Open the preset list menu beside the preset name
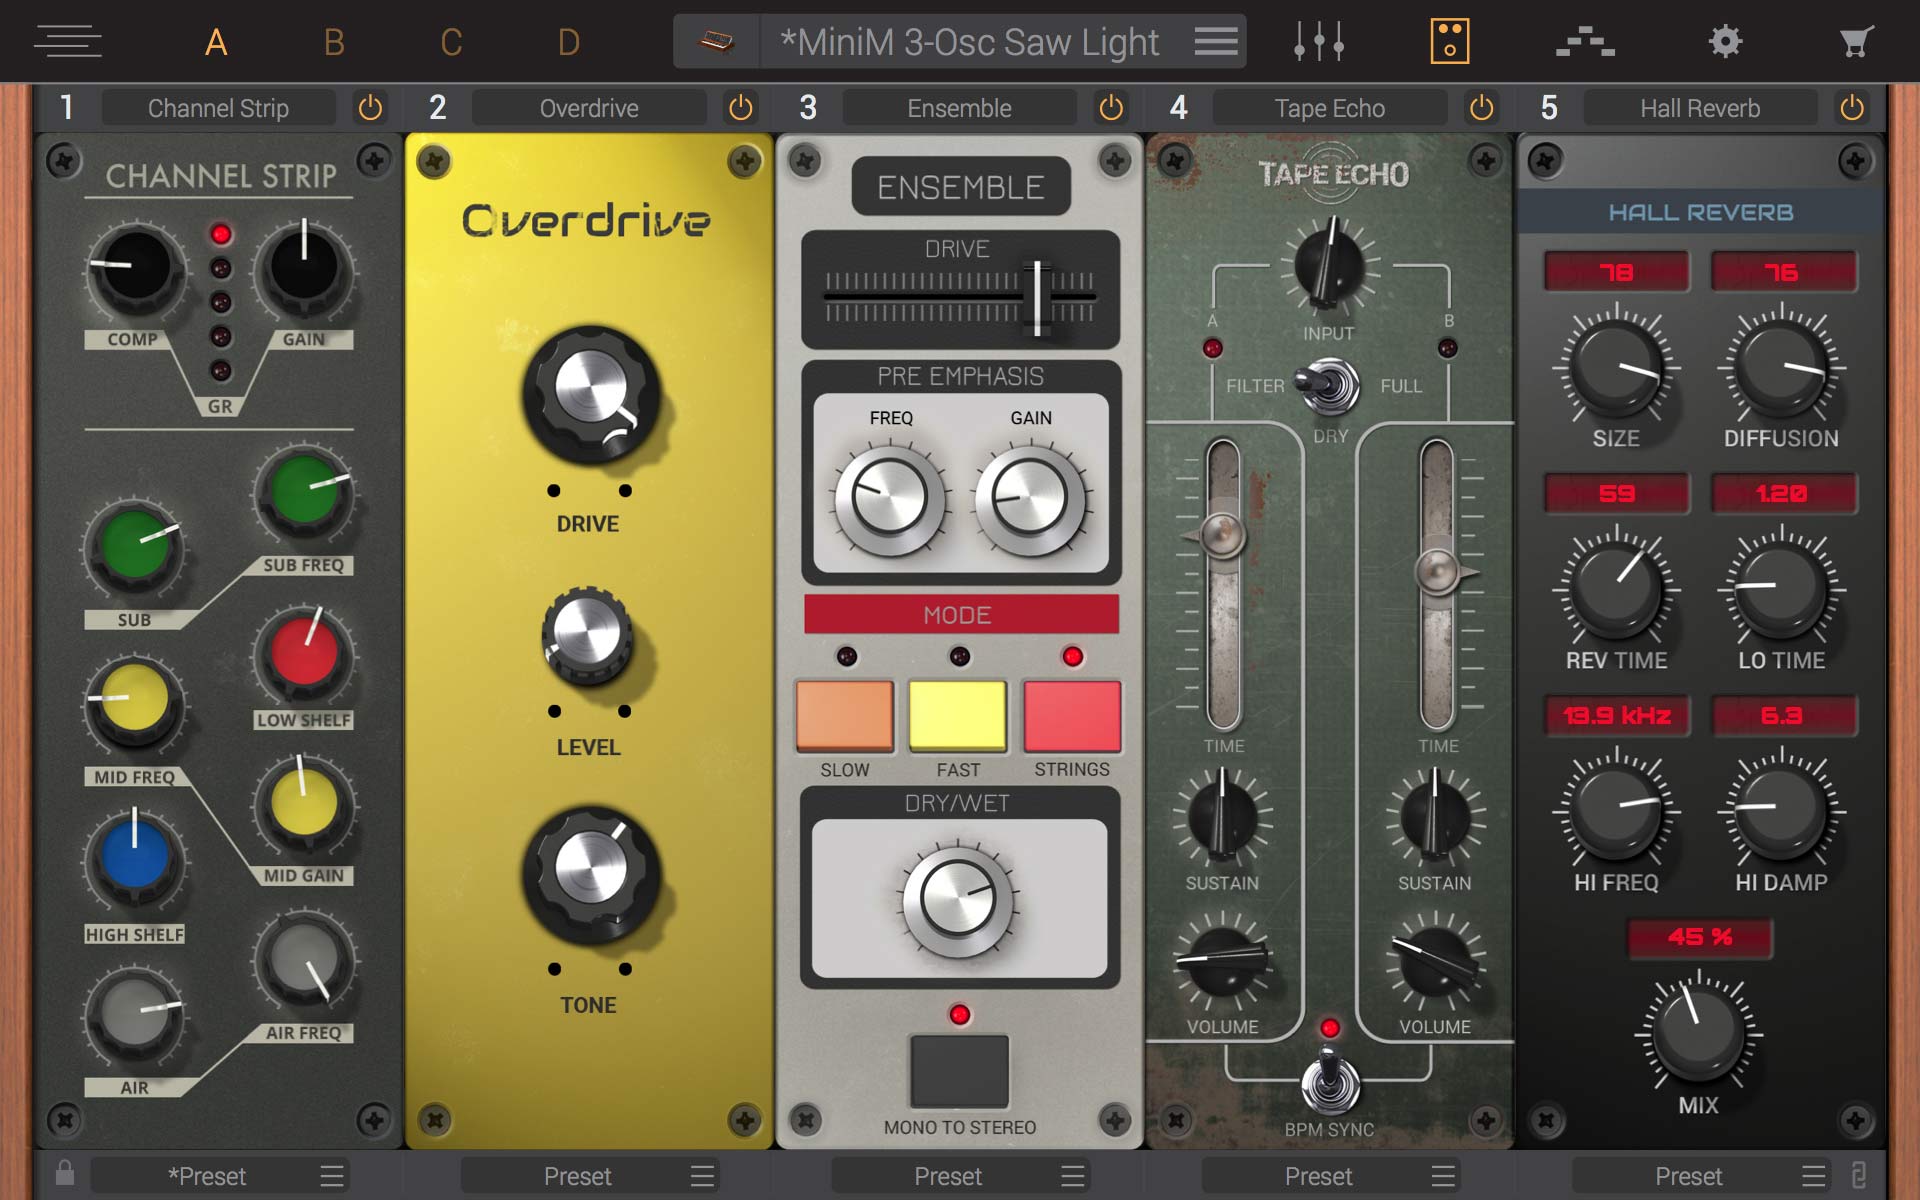 pyautogui.click(x=1216, y=42)
